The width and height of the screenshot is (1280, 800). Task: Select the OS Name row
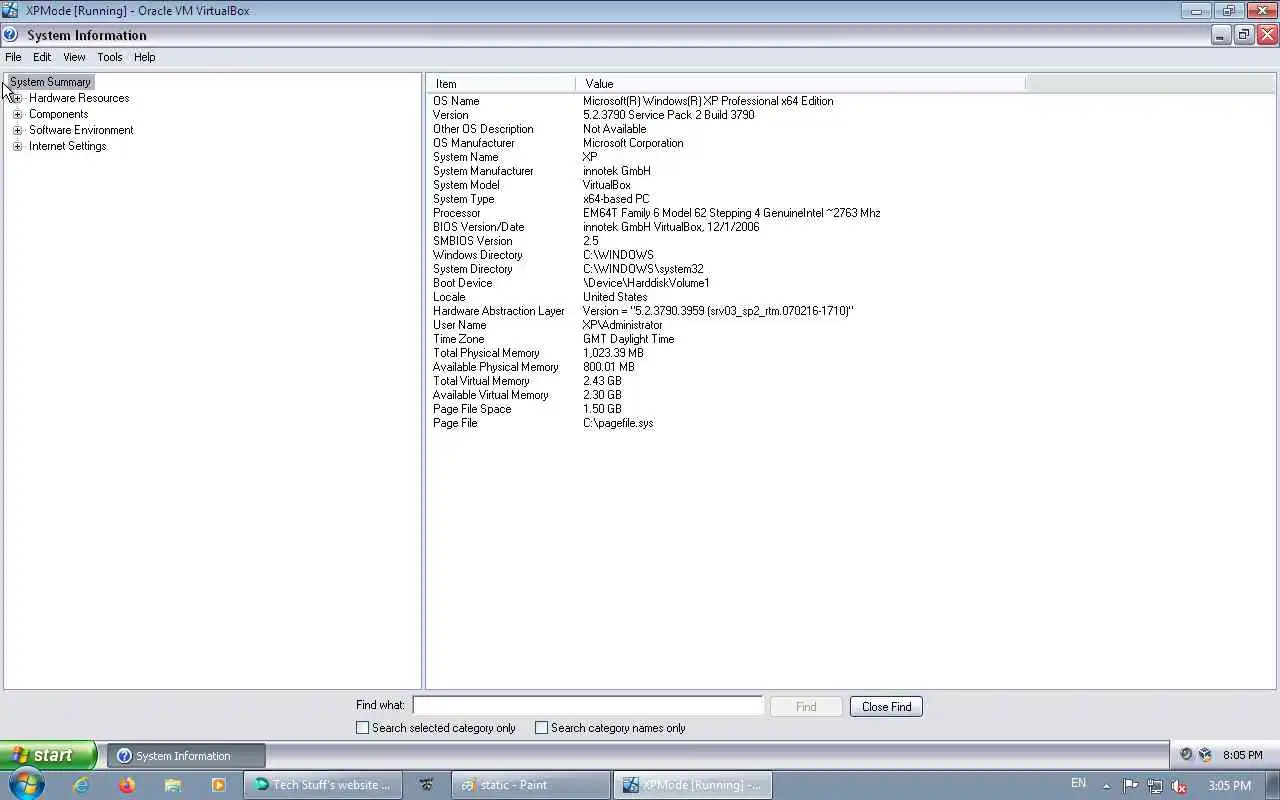coord(726,101)
